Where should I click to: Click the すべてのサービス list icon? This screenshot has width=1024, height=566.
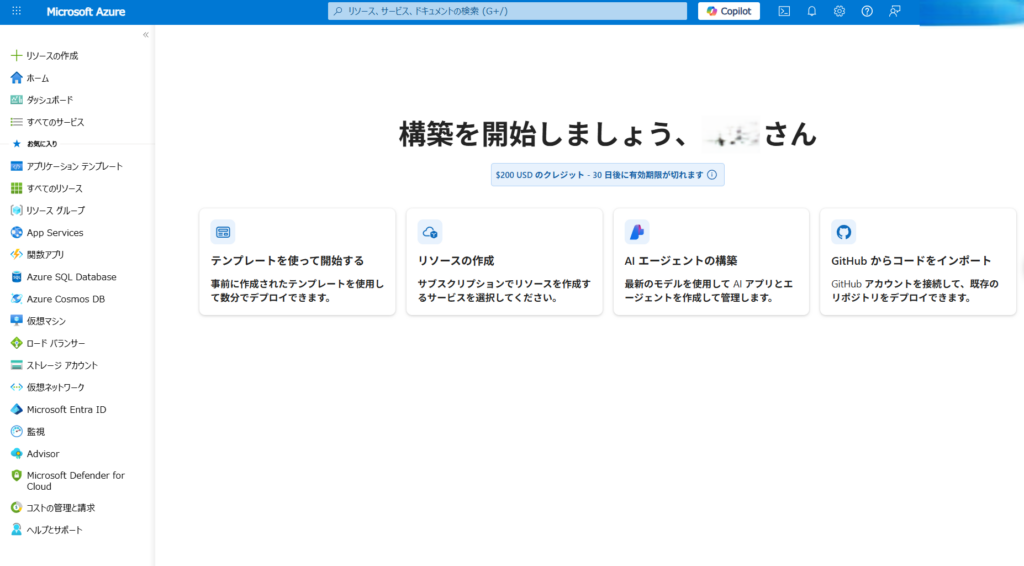(16, 122)
